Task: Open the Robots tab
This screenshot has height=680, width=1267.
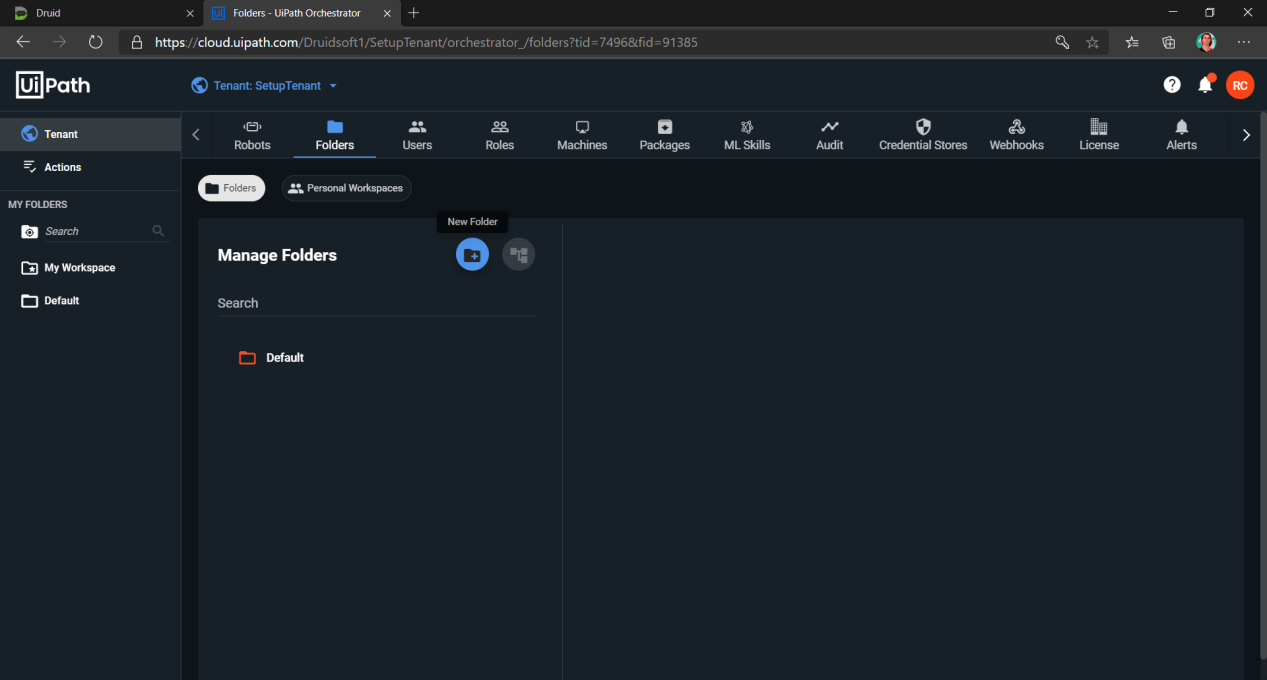Action: 252,135
